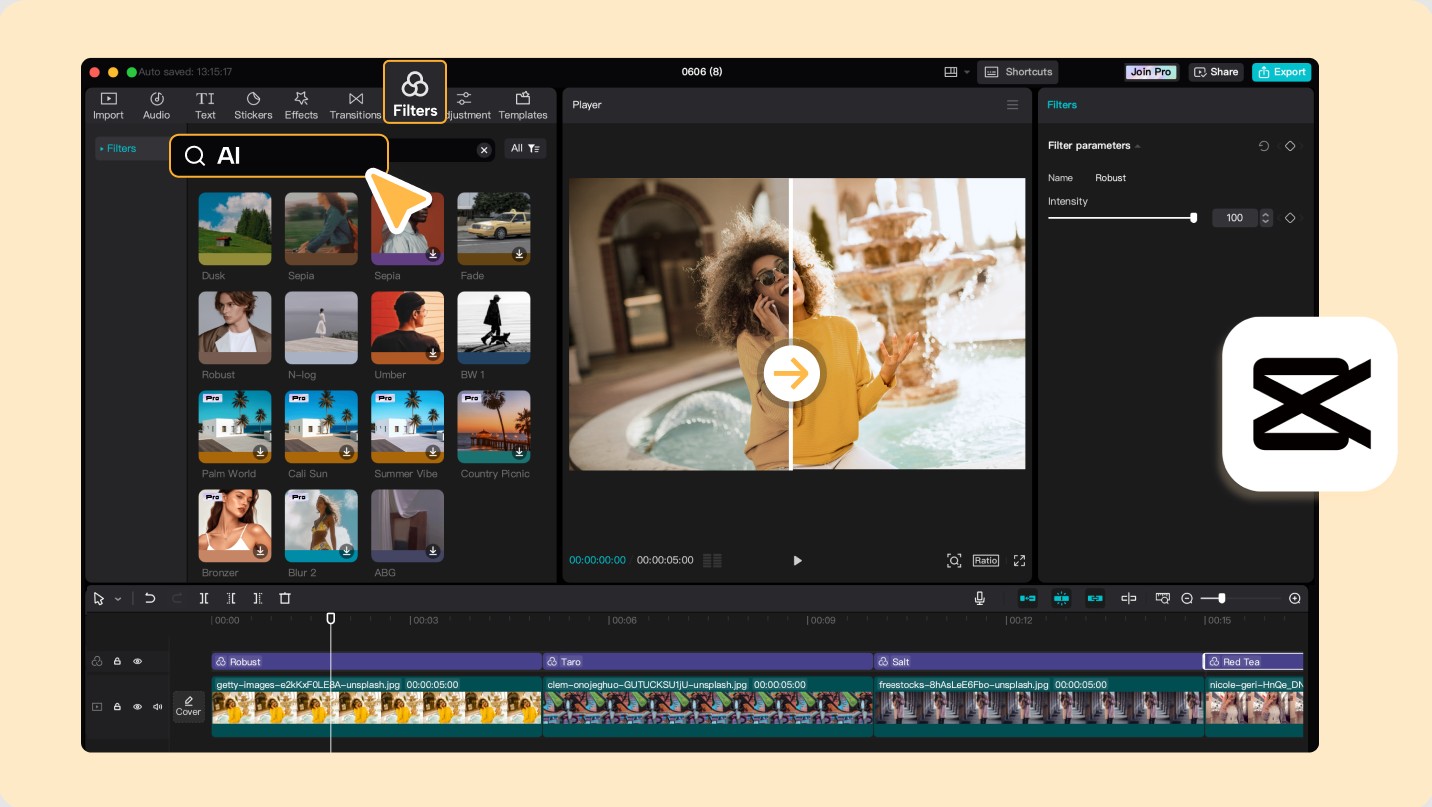The image size is (1432, 807).
Task: Reset filter parameters with the reset icon
Action: point(1264,146)
